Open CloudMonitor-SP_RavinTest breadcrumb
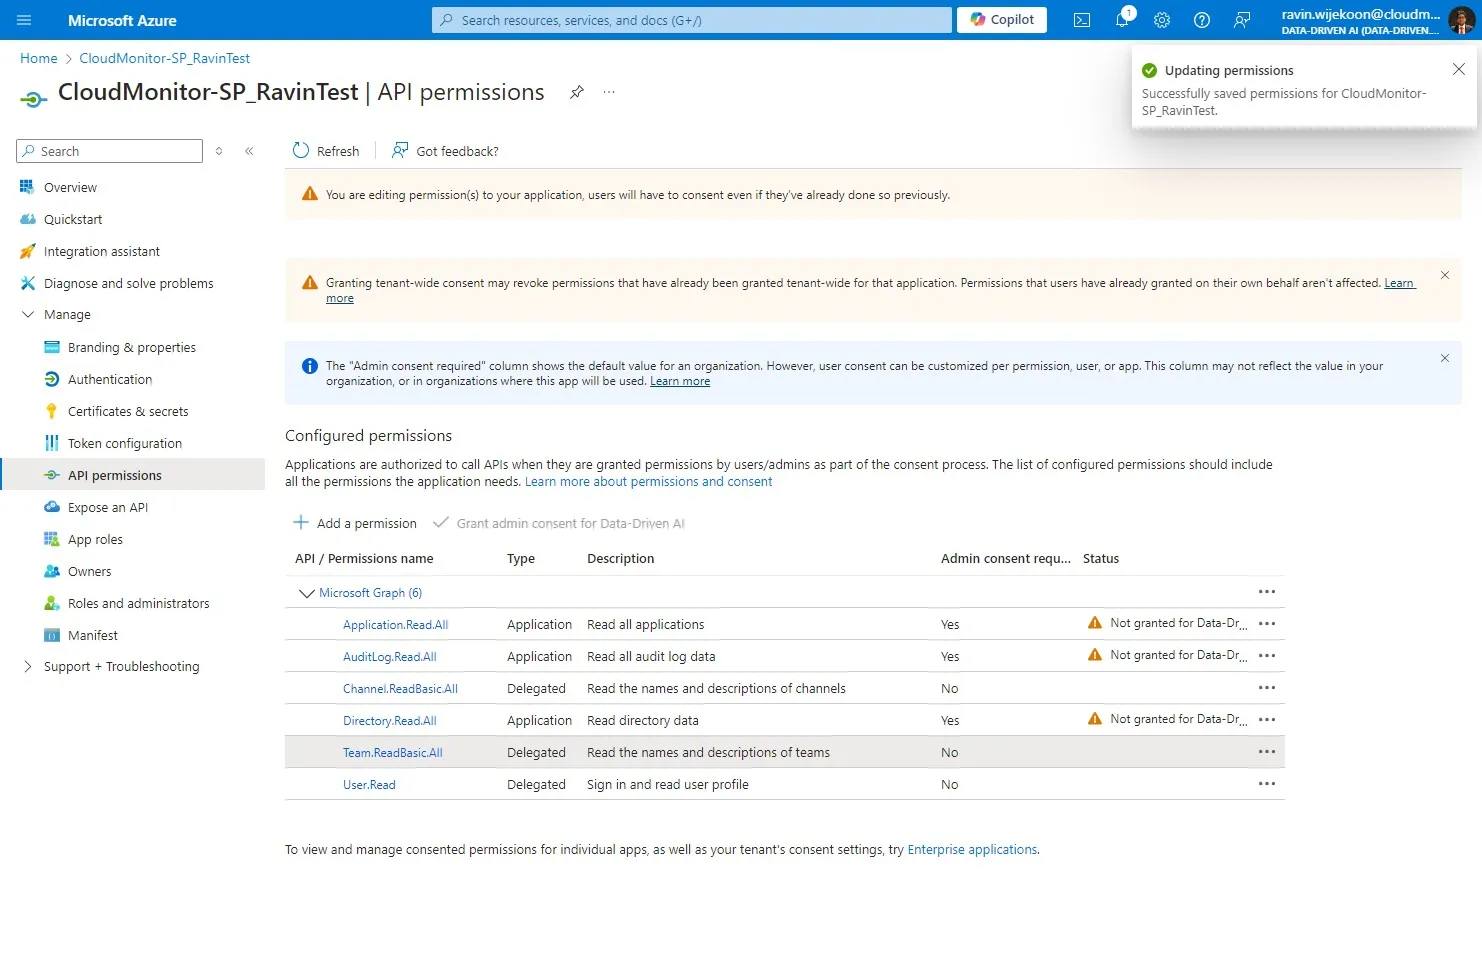The height and width of the screenshot is (958, 1482). (164, 58)
